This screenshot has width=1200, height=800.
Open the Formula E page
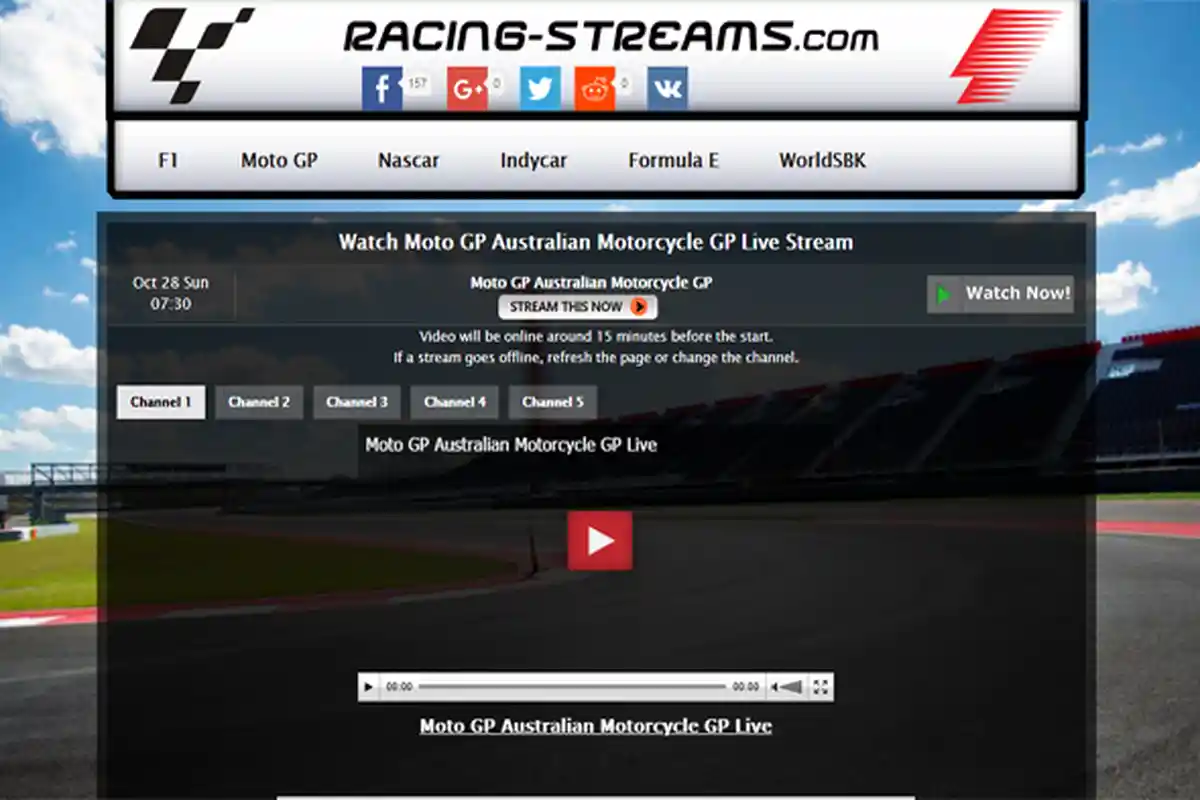coord(673,160)
